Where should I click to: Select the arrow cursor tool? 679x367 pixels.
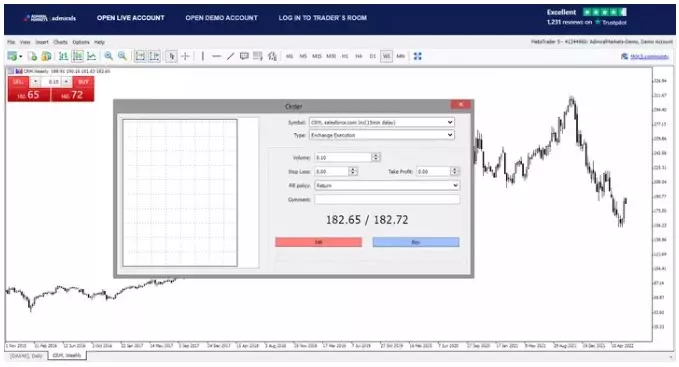[171, 56]
